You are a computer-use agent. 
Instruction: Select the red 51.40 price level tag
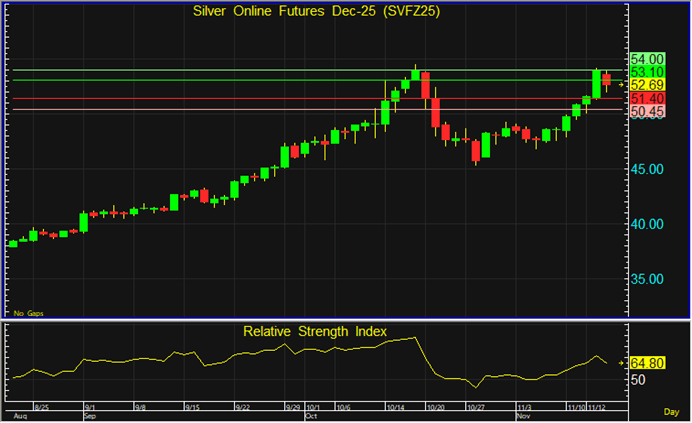tap(647, 99)
